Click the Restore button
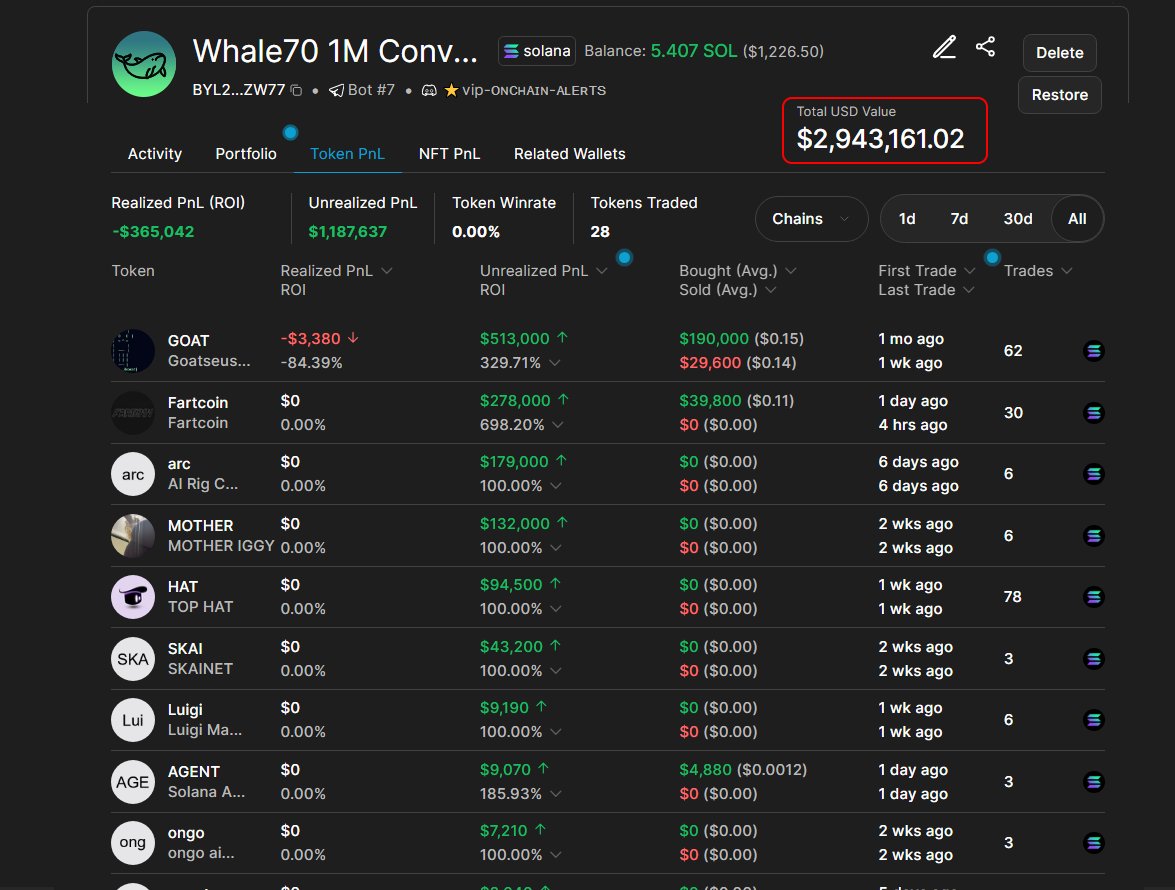 1060,95
